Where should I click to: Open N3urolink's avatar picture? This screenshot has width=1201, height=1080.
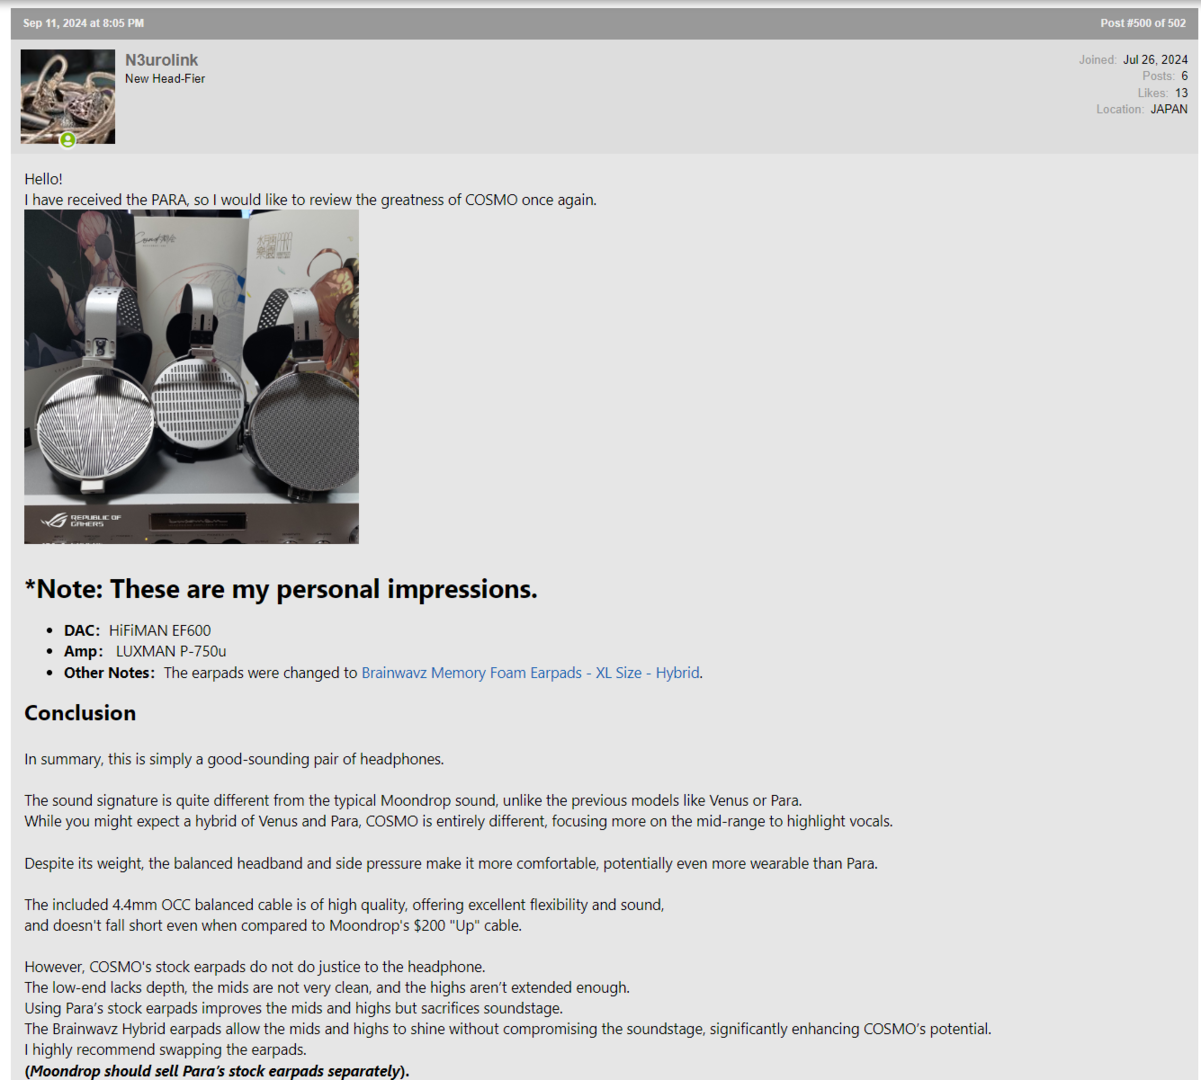68,96
